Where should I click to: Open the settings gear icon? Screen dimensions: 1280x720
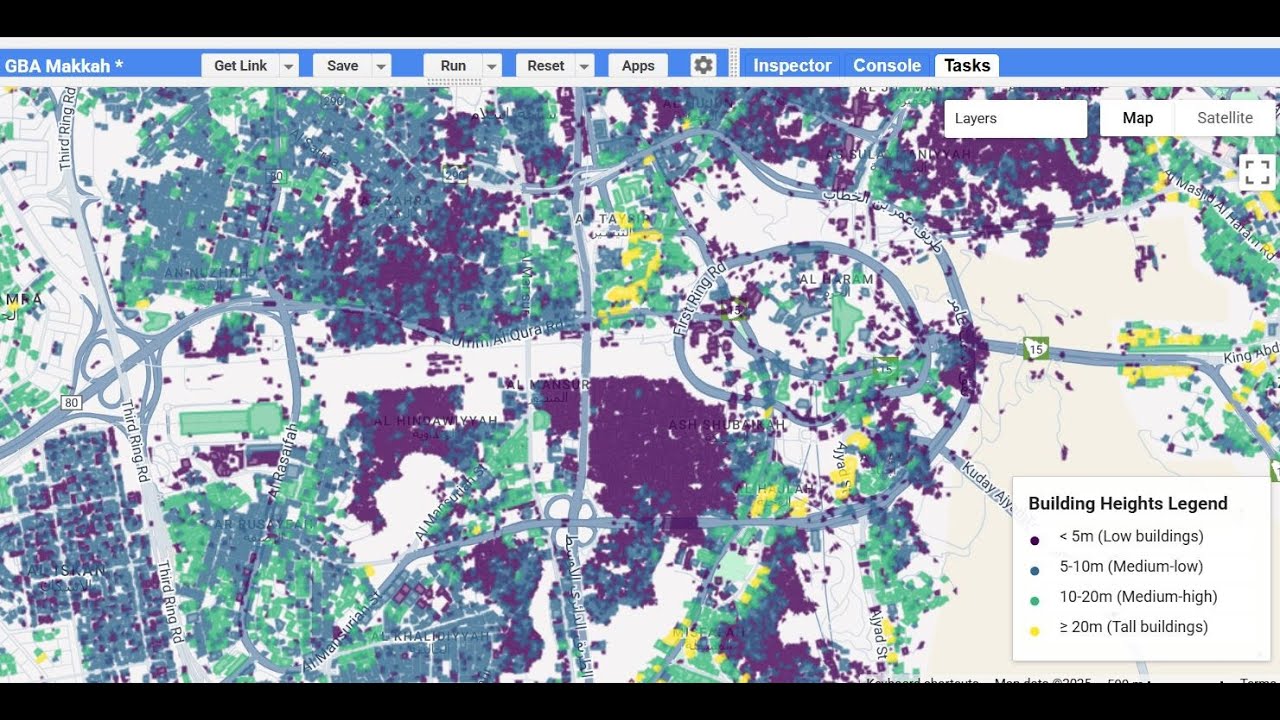click(704, 65)
